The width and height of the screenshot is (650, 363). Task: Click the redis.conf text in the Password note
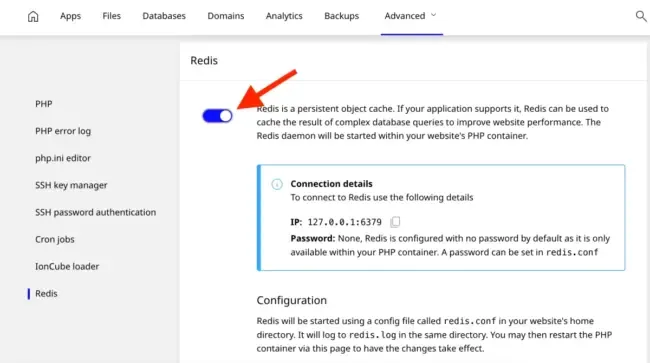click(x=572, y=252)
